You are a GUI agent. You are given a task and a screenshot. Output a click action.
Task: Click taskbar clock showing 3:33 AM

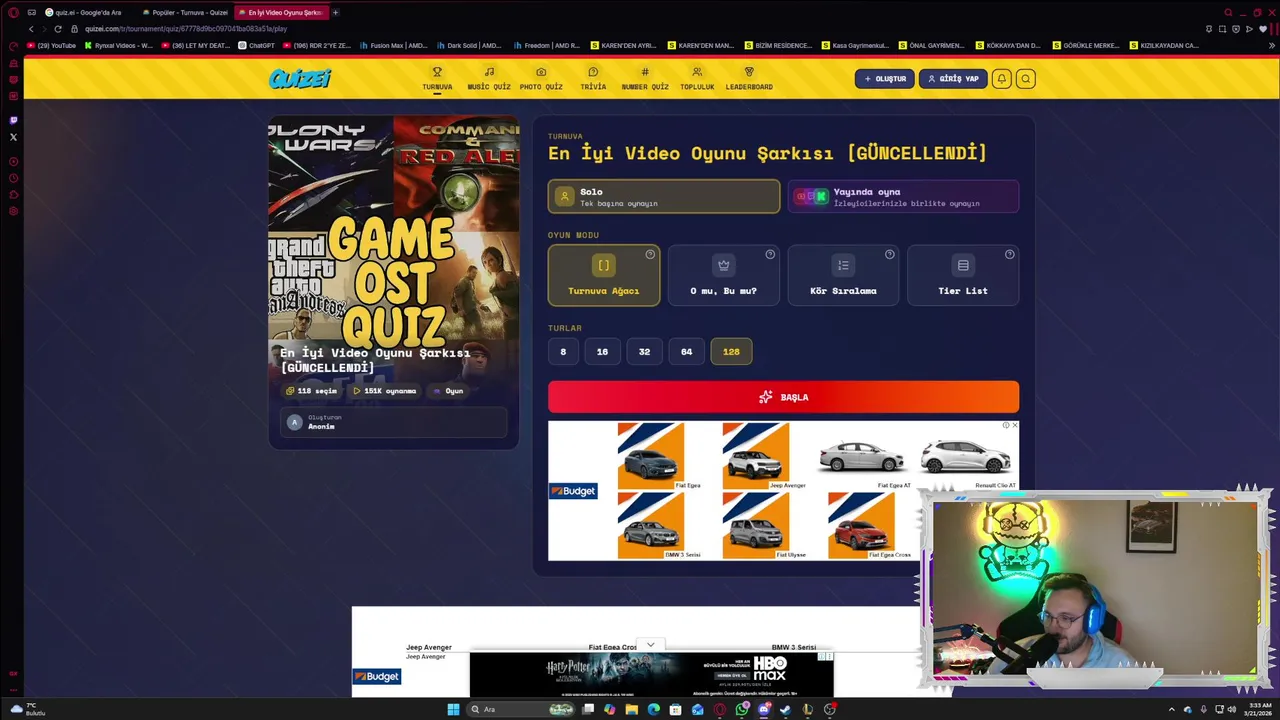[1258, 709]
